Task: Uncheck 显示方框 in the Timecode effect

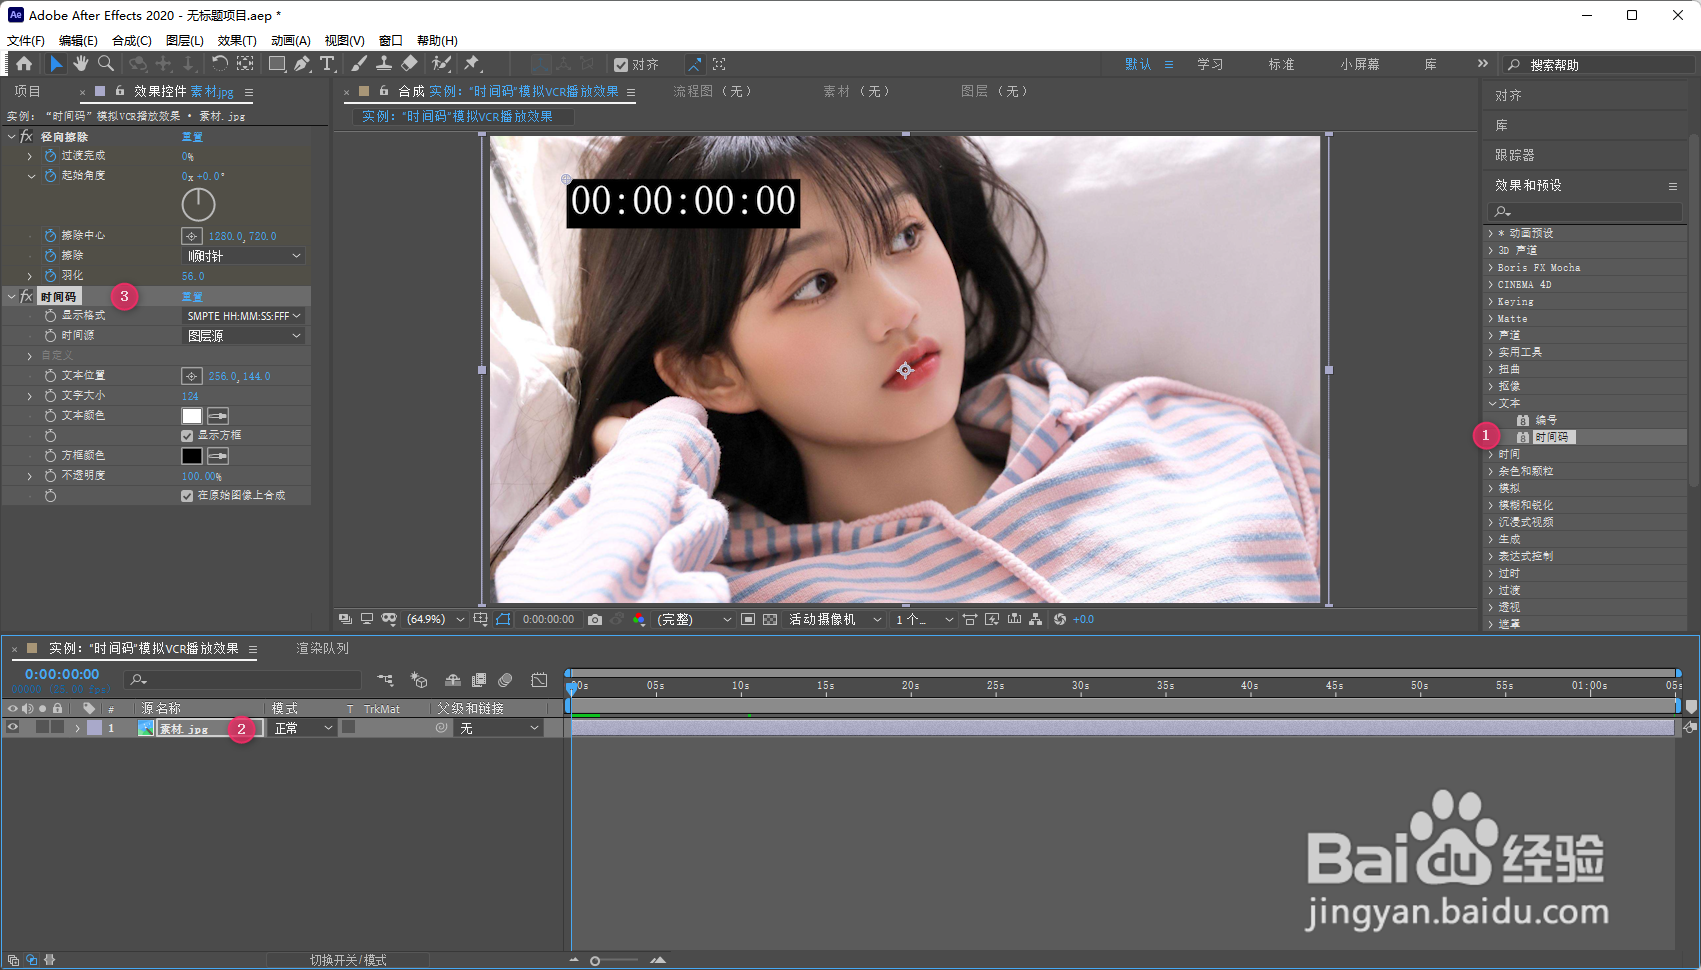Action: pyautogui.click(x=186, y=435)
